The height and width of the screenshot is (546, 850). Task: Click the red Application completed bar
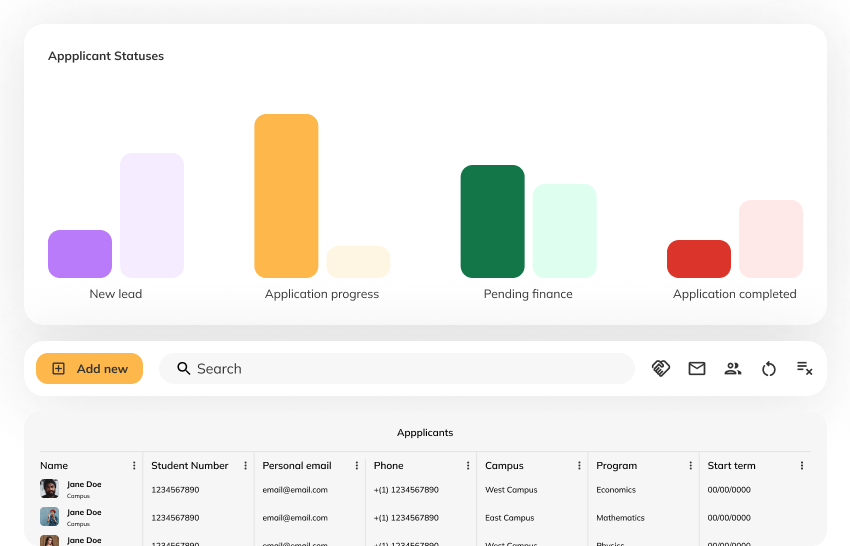click(699, 259)
